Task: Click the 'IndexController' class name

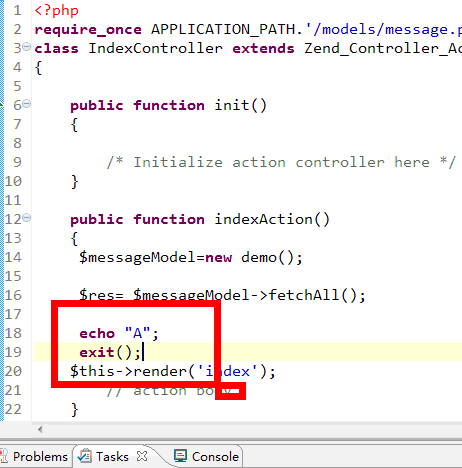Action: (155, 49)
